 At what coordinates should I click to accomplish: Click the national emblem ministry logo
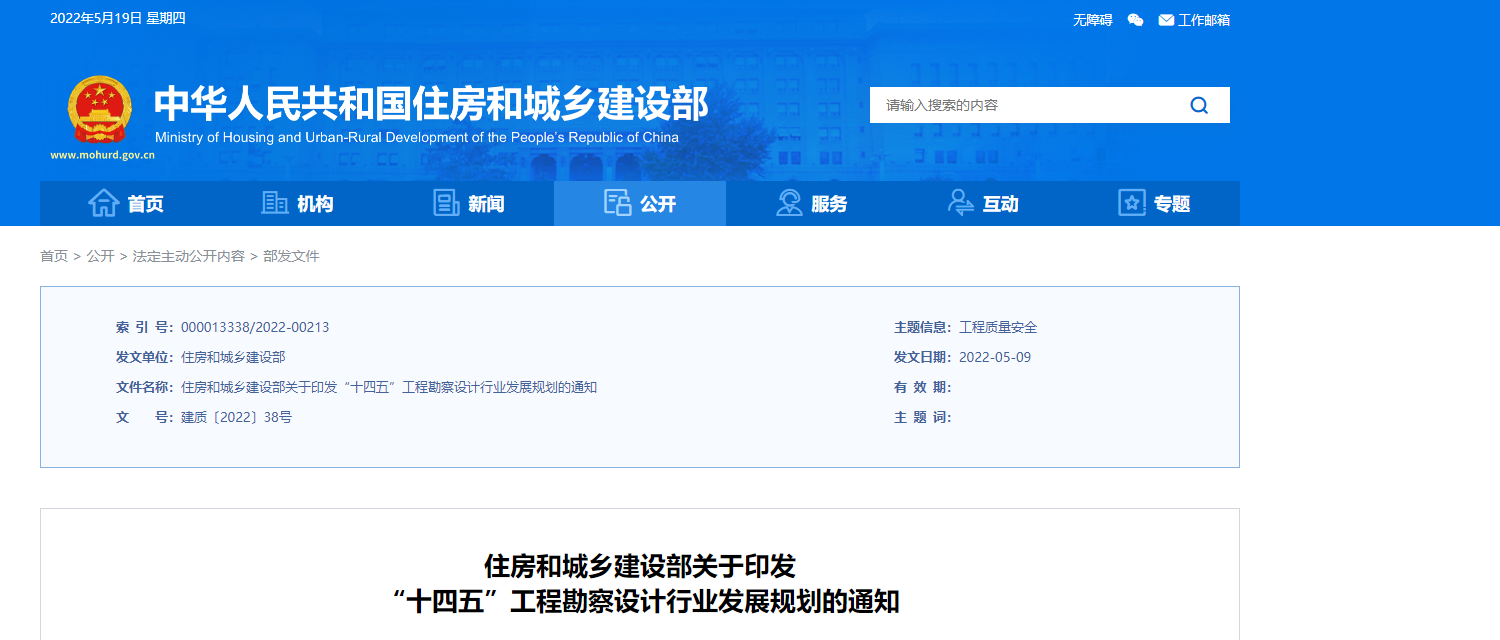(x=98, y=108)
